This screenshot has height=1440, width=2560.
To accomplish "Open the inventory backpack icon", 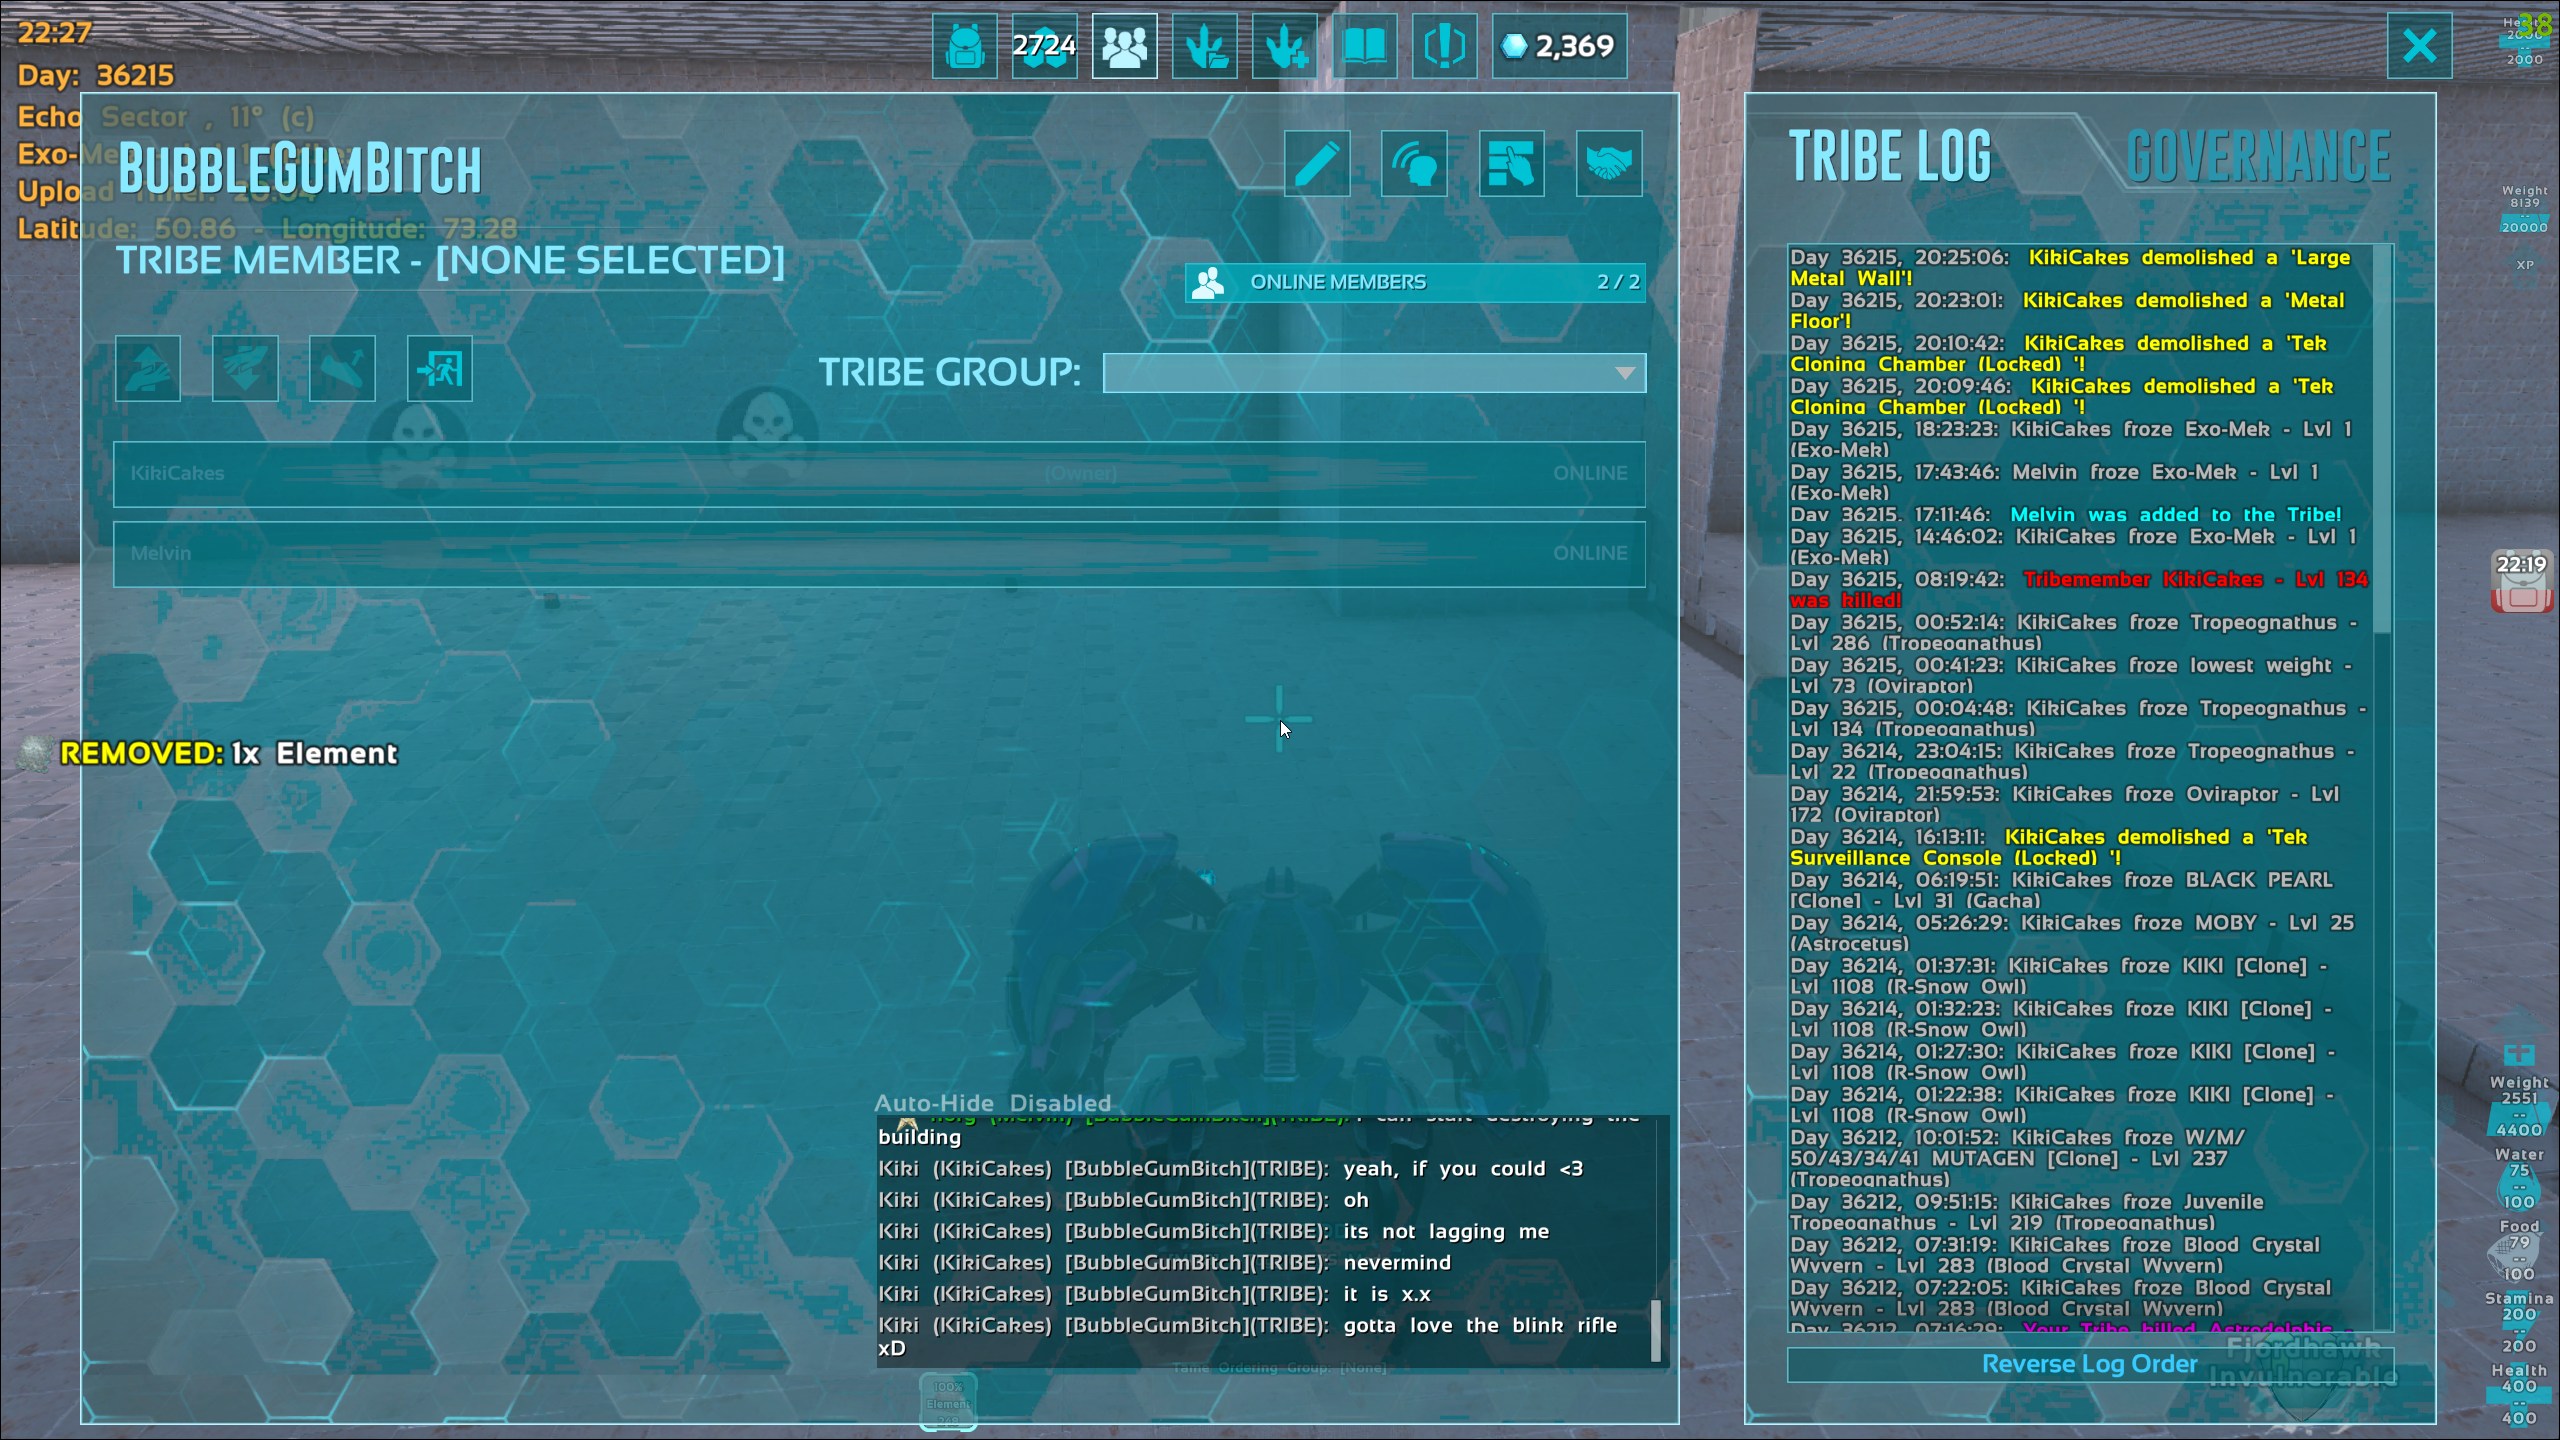I will coord(964,46).
